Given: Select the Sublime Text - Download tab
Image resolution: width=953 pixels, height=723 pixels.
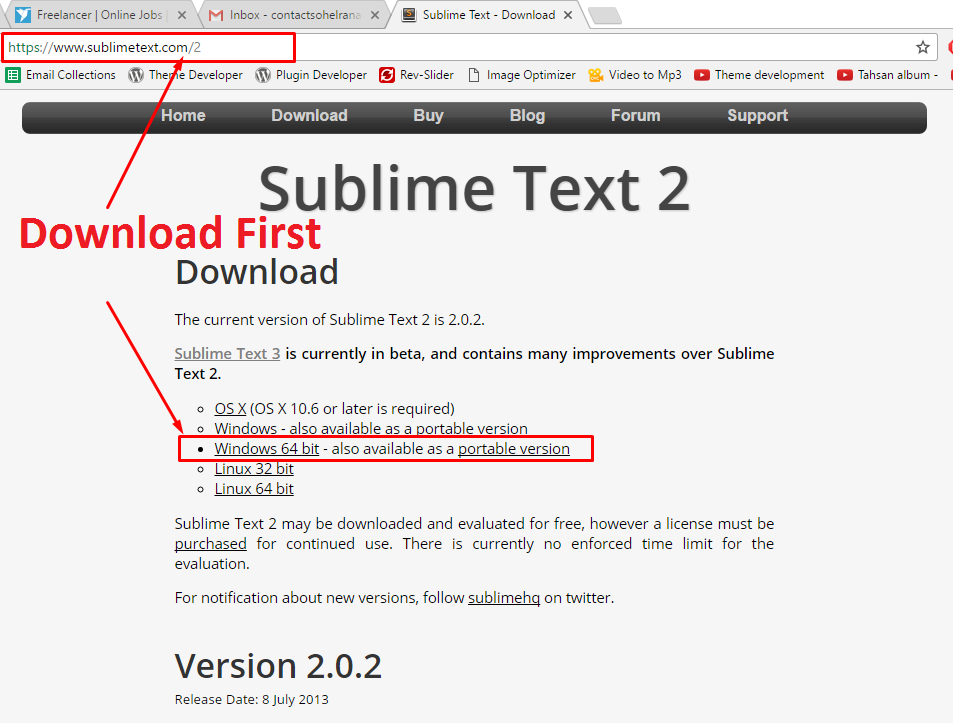Looking at the screenshot, I should [489, 15].
